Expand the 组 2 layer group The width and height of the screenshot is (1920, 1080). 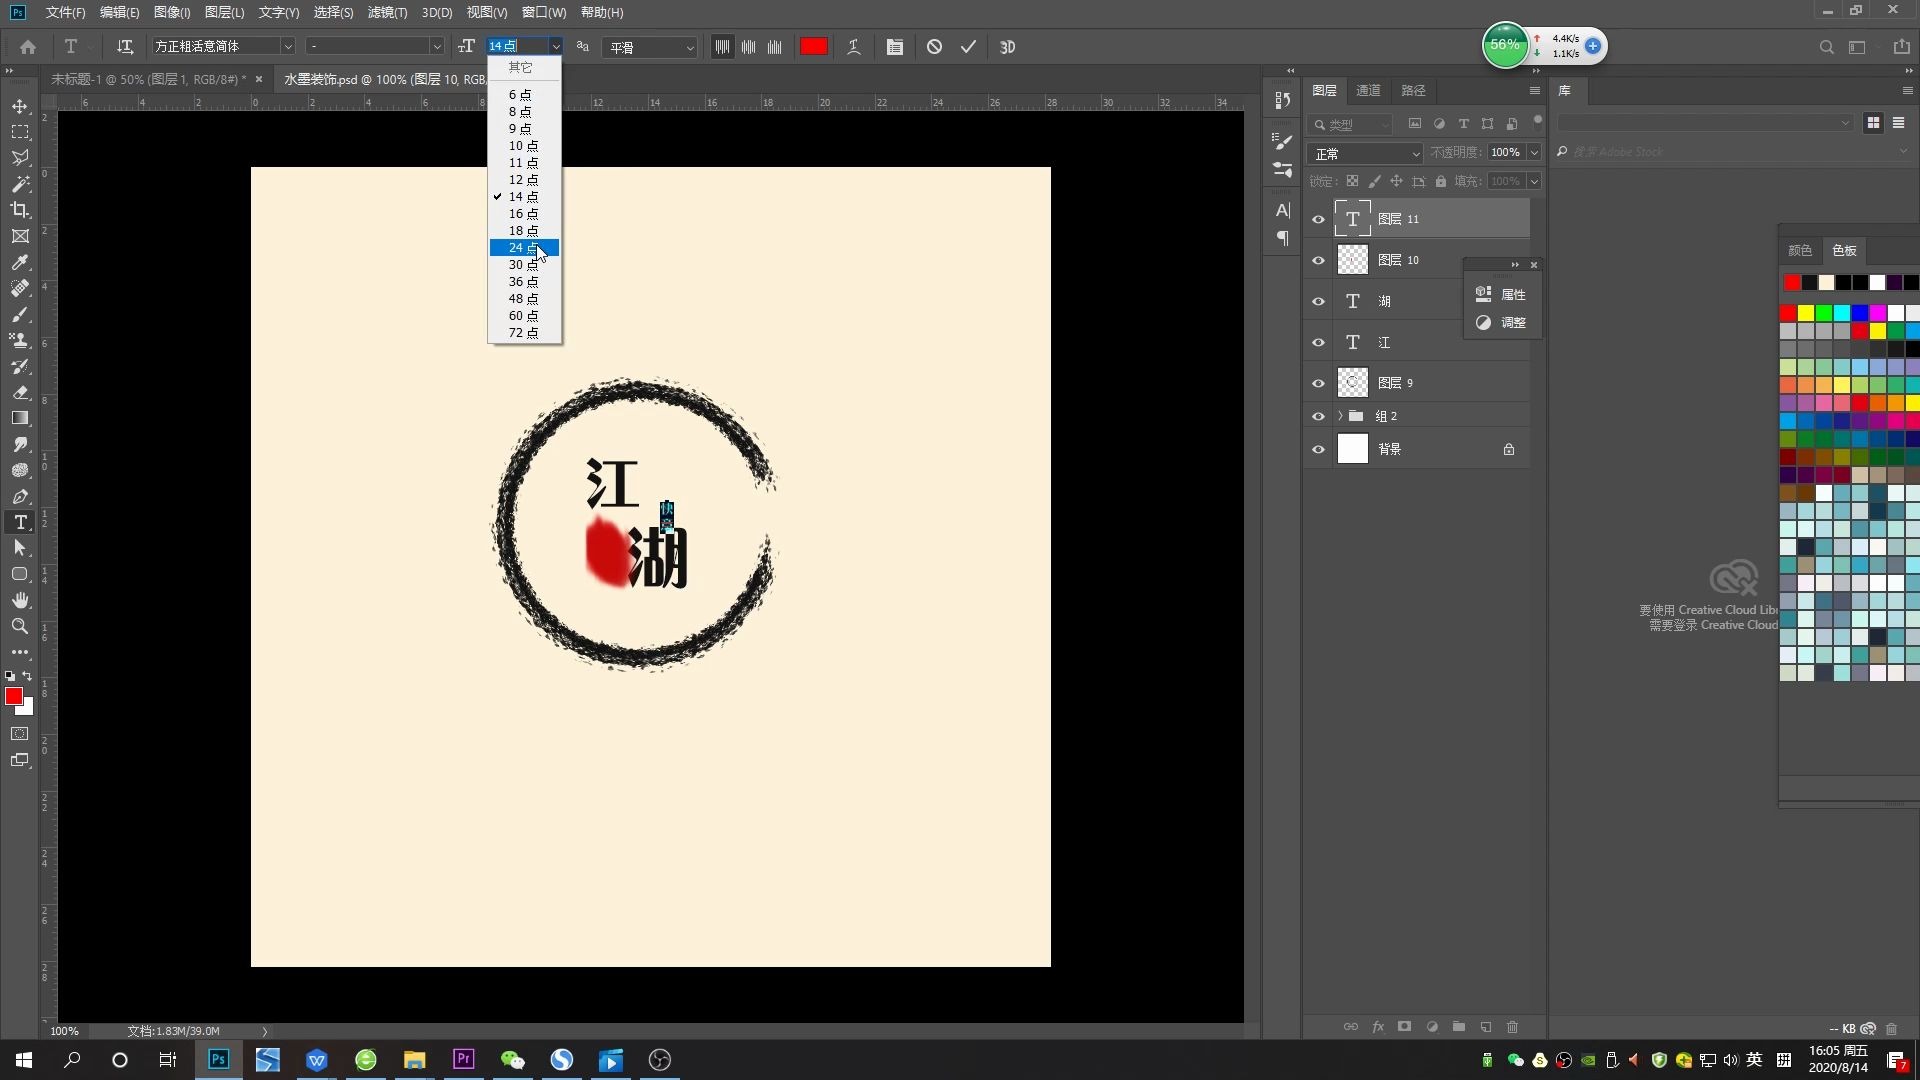tap(1340, 416)
